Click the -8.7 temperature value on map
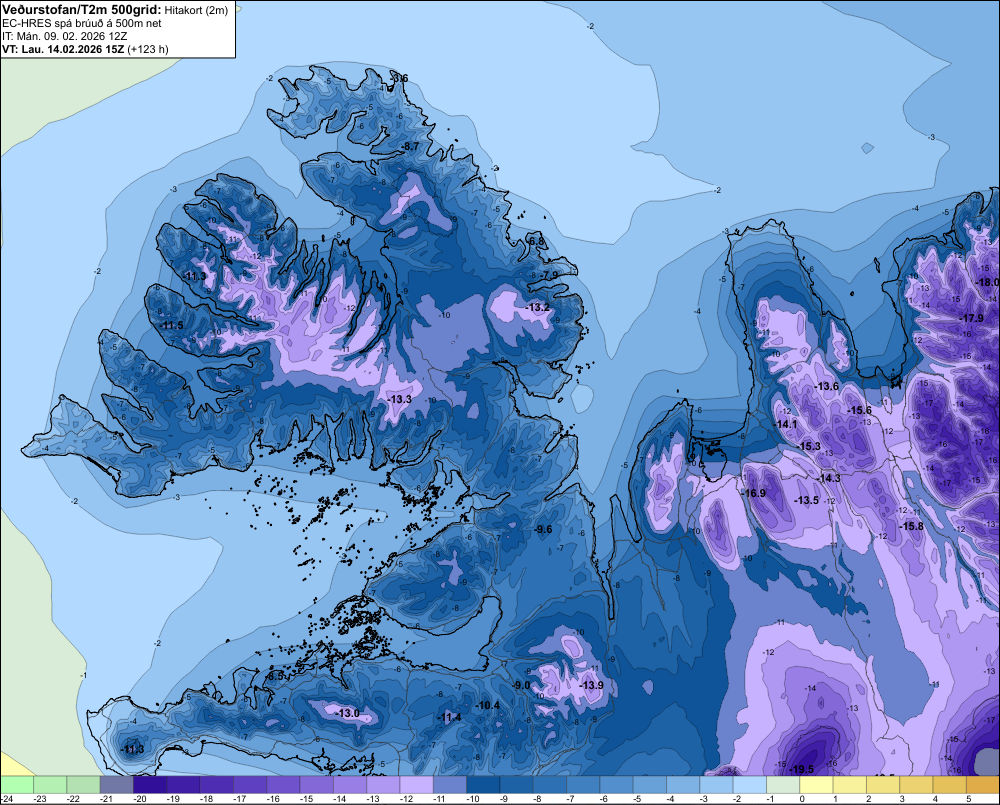Image resolution: width=1000 pixels, height=805 pixels. point(409,146)
